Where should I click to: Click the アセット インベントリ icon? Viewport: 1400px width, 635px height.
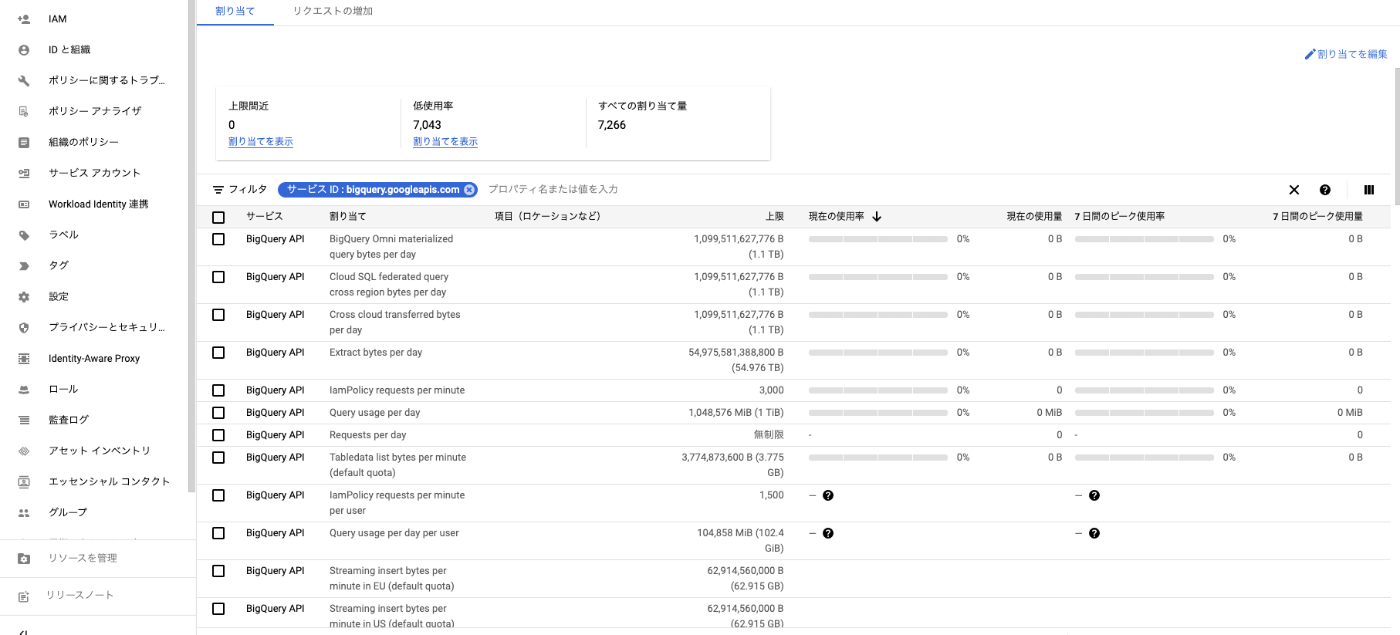click(x=24, y=451)
